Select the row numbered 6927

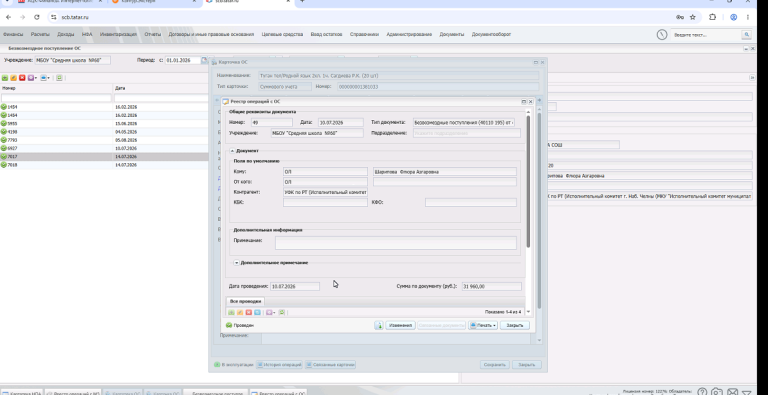105,148
